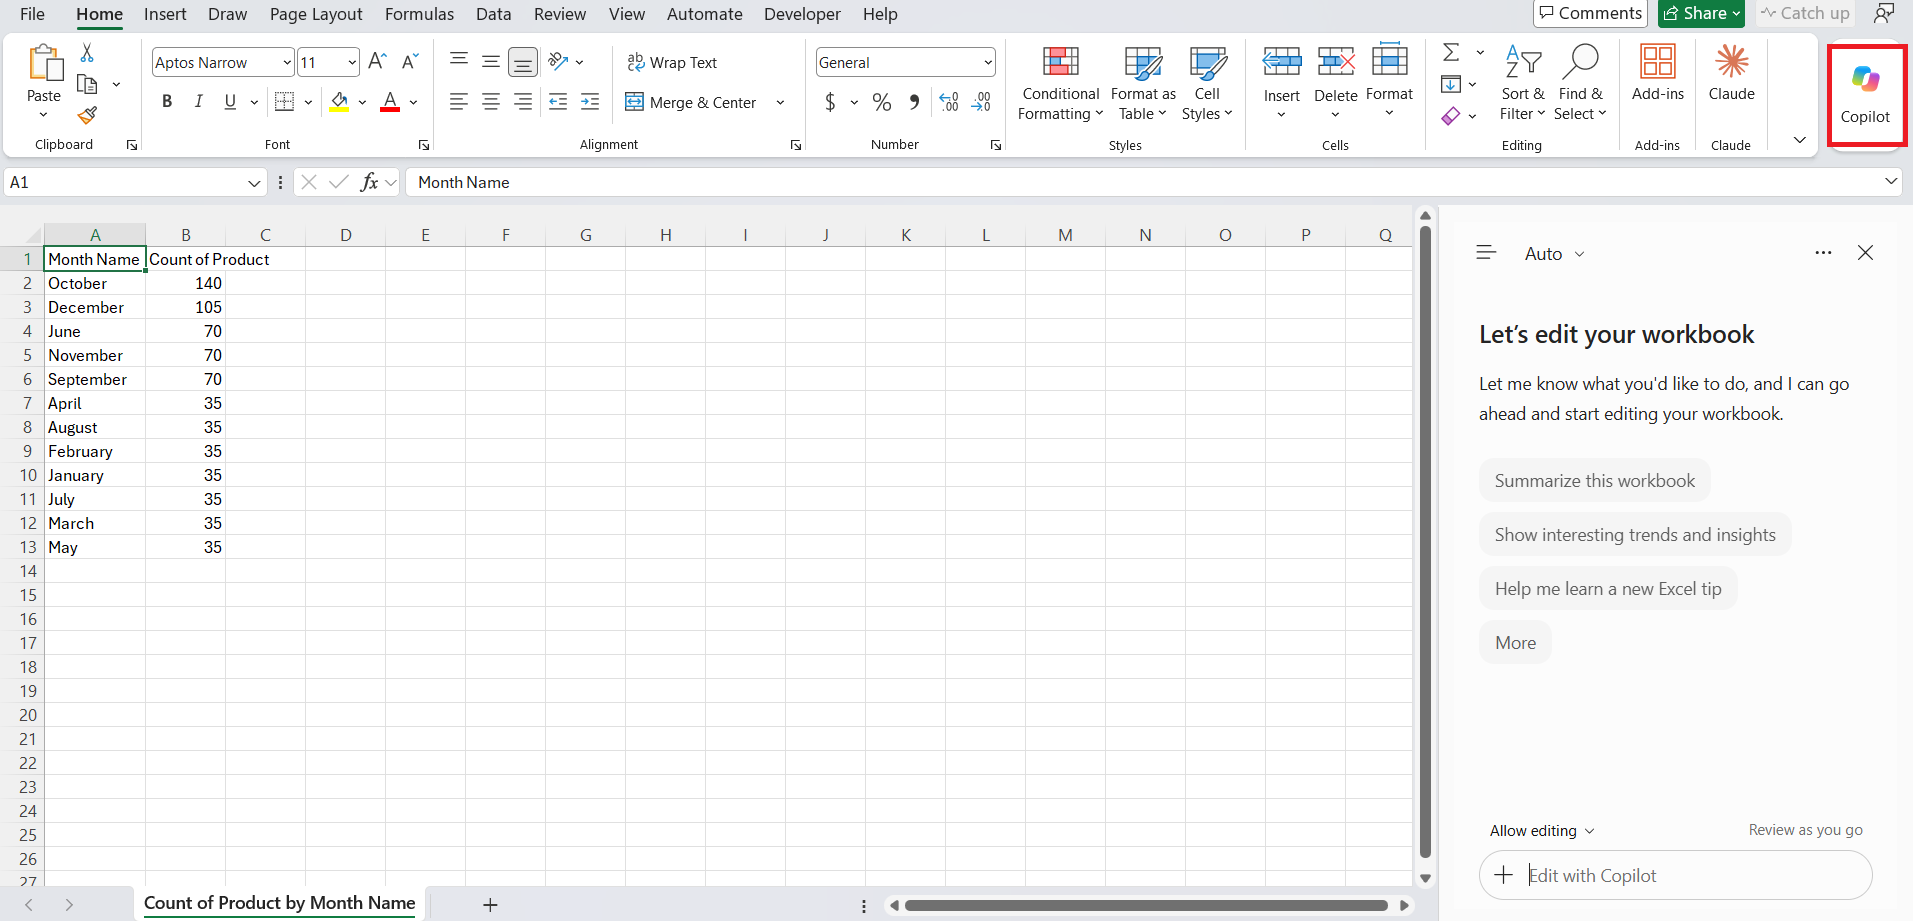Viewport: 1913px width, 921px height.
Task: Decrease decimal places
Action: (x=981, y=102)
